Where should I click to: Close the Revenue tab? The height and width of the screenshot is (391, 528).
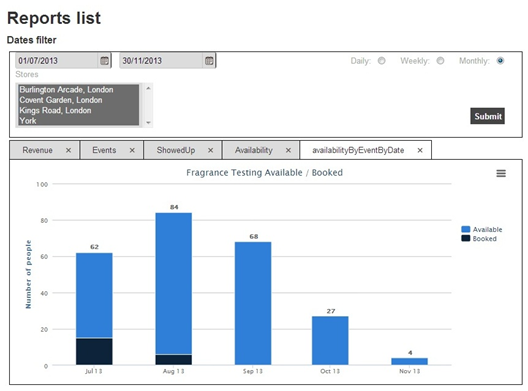pyautogui.click(x=68, y=150)
